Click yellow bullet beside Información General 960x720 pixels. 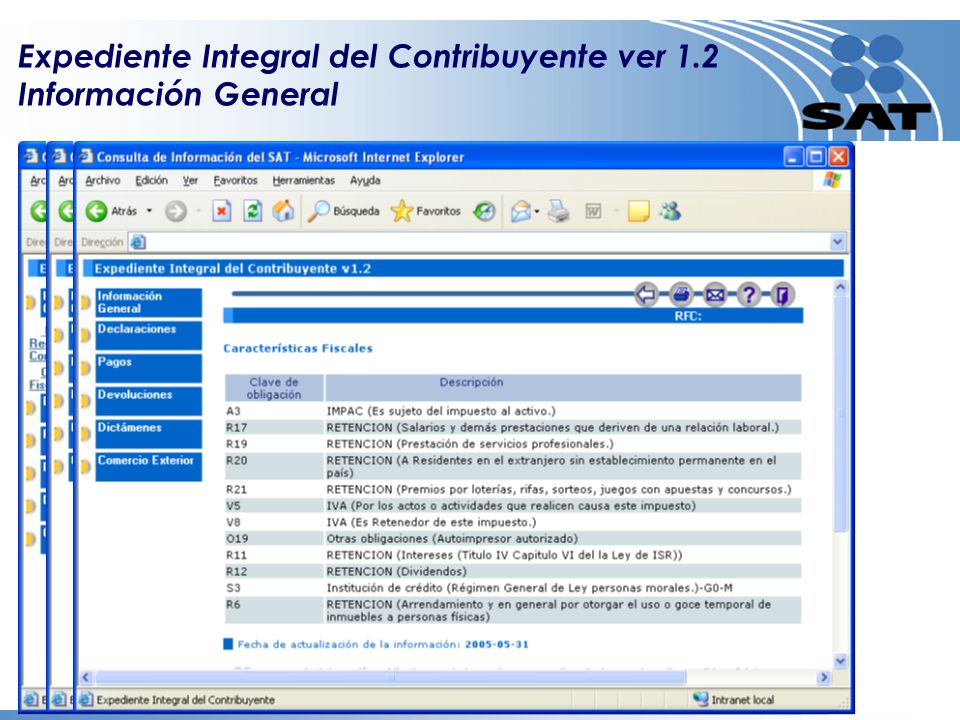click(x=85, y=302)
